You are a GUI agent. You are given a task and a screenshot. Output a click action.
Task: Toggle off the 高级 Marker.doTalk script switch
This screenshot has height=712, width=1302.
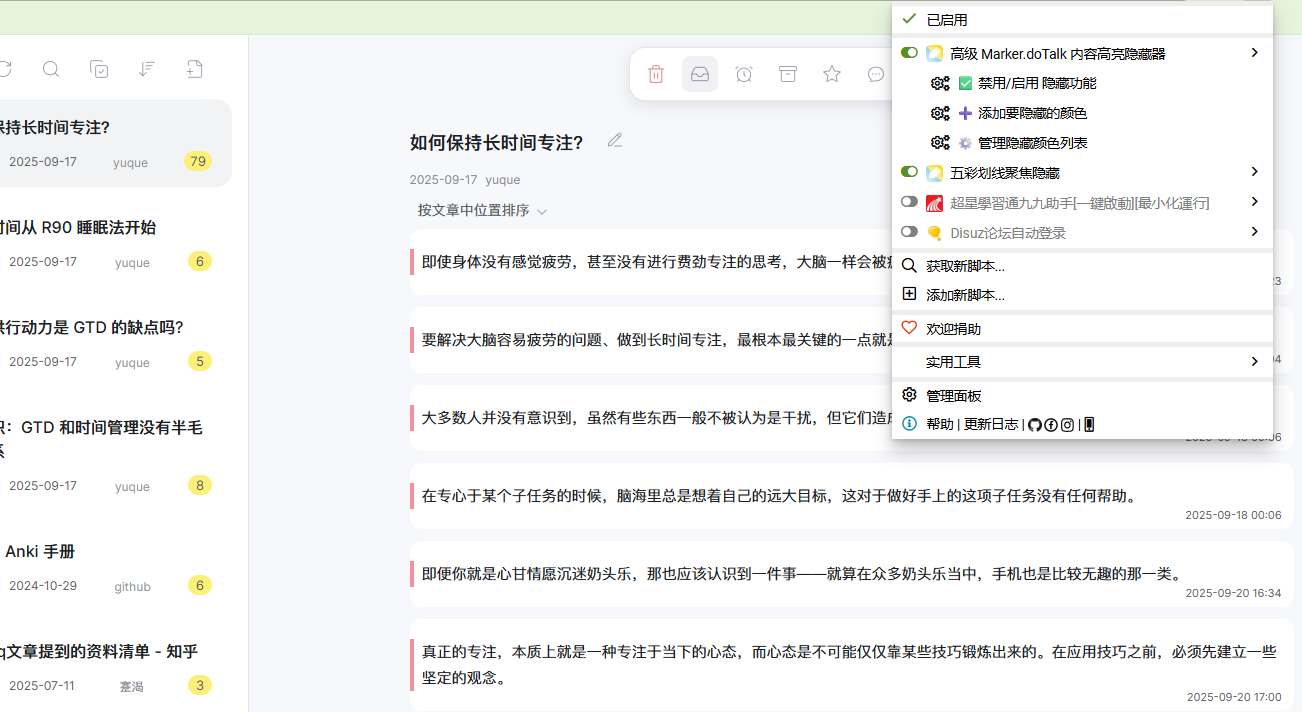click(909, 53)
